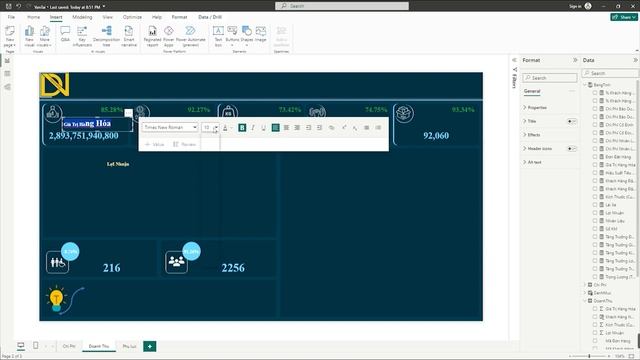Open the Buttons gallery

(x=232, y=36)
